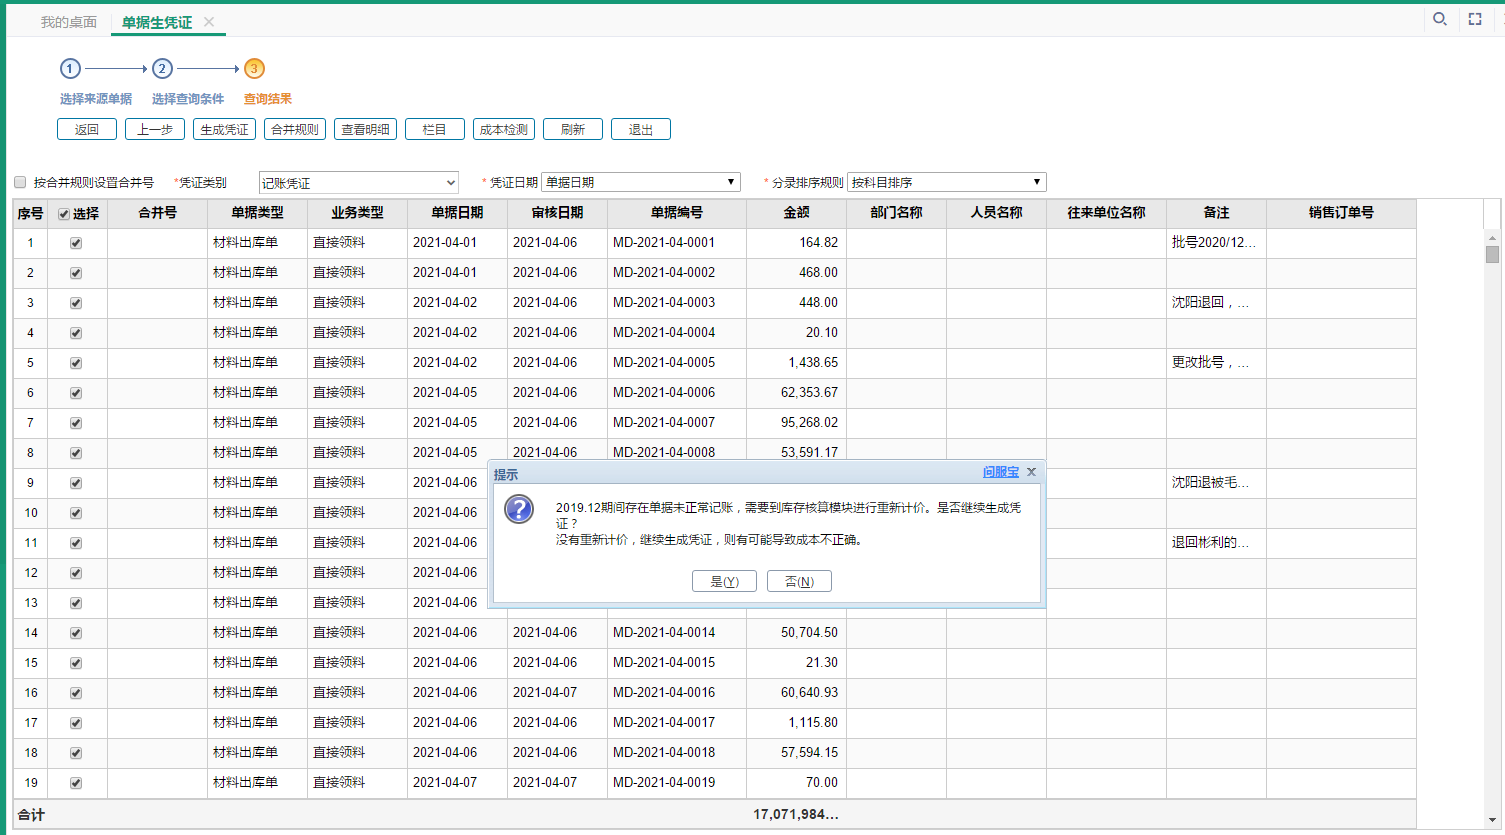Click amount 60,640.93
1505x835 pixels.
[809, 693]
